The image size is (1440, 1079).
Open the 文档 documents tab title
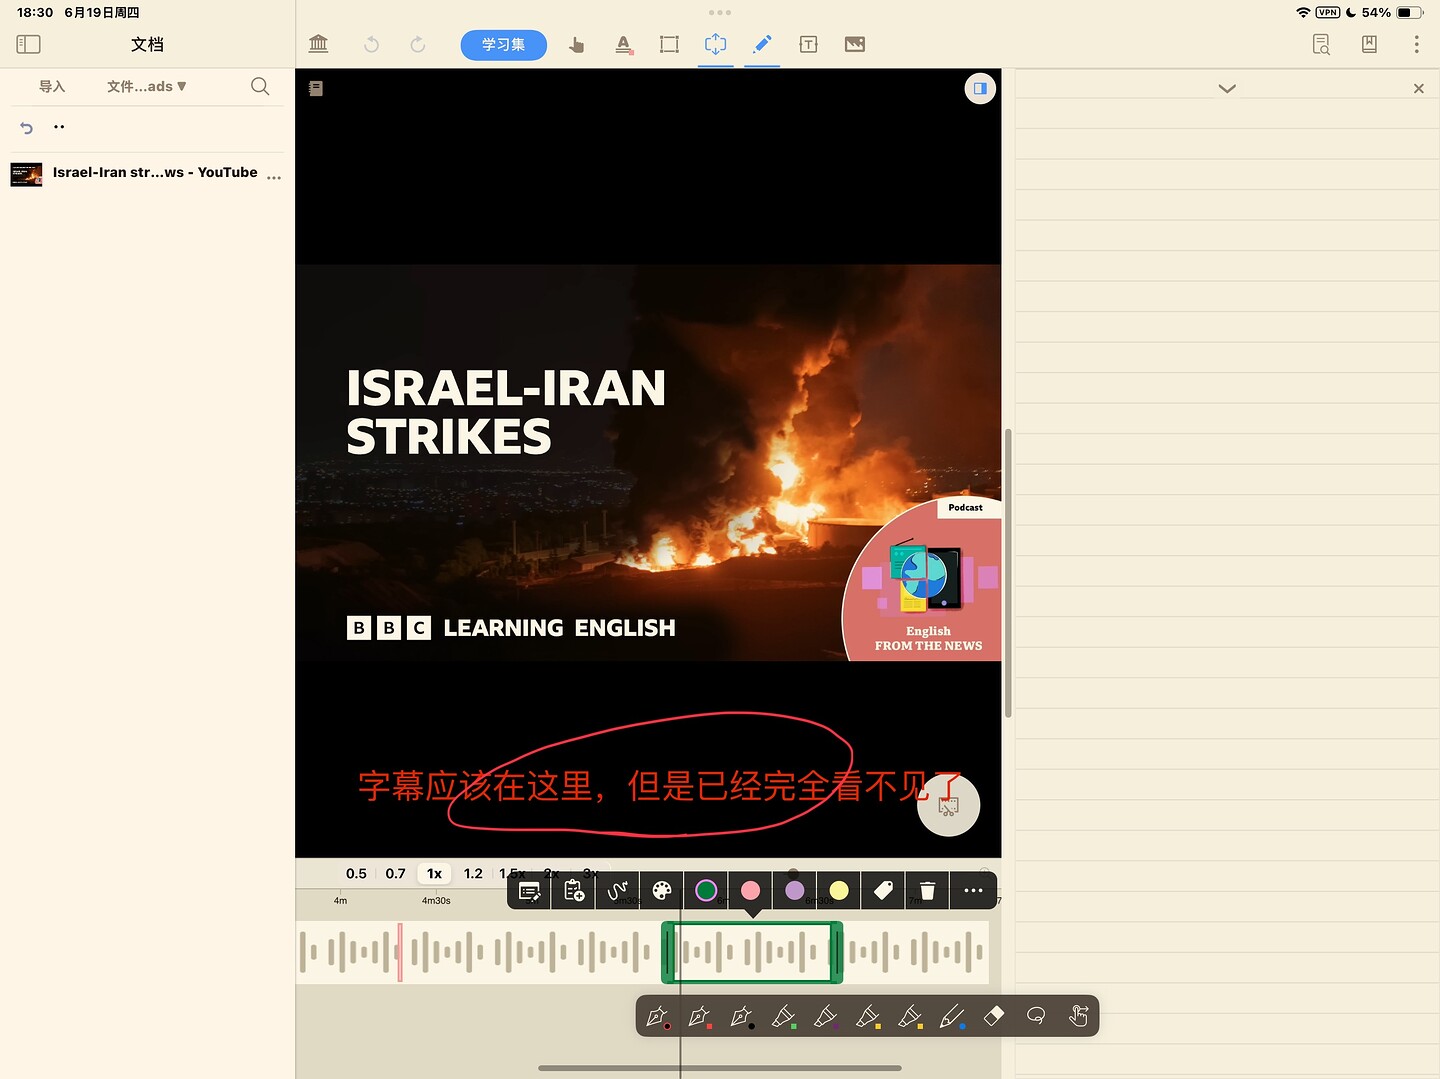click(147, 44)
